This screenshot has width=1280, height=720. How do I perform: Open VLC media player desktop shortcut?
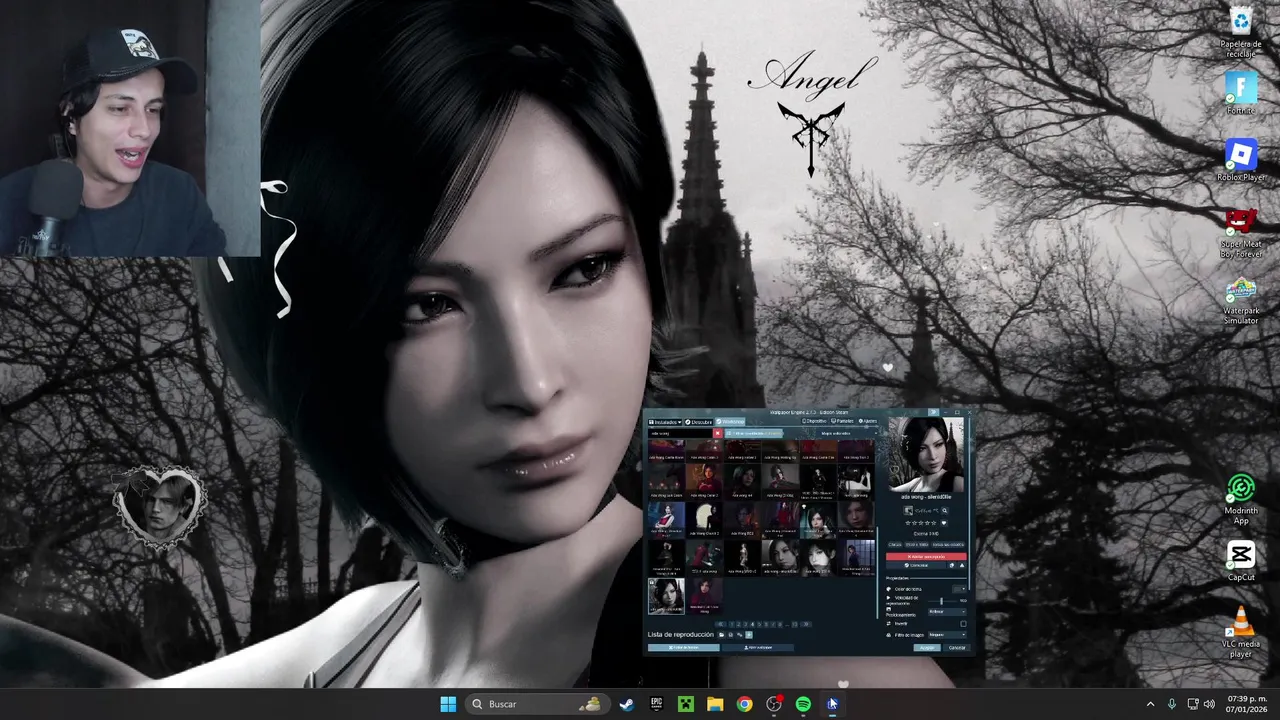(1241, 630)
